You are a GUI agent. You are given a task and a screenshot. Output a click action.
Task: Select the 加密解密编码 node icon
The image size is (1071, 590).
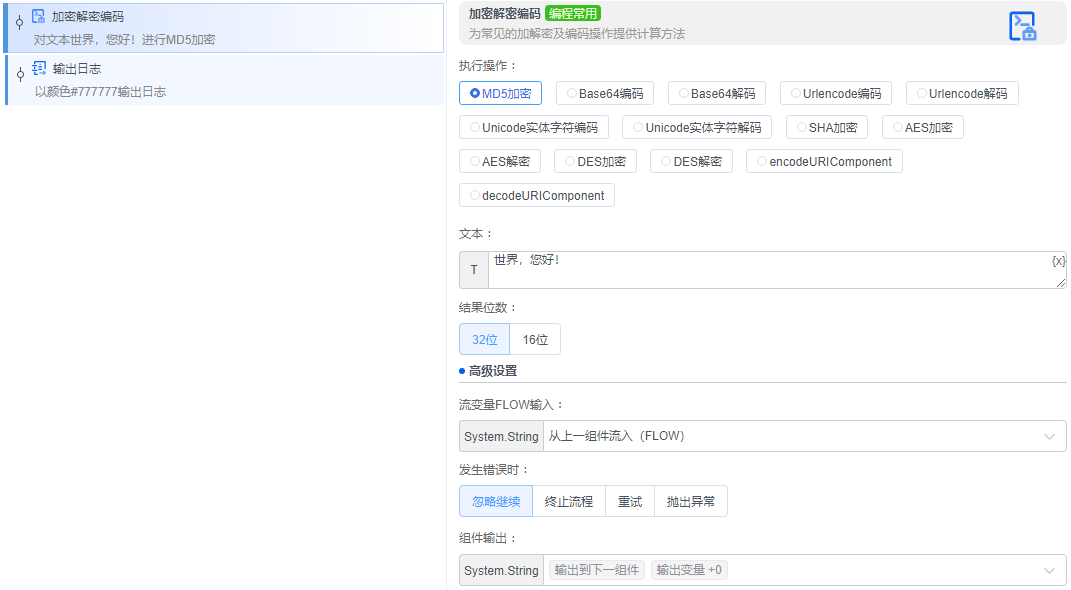(40, 16)
